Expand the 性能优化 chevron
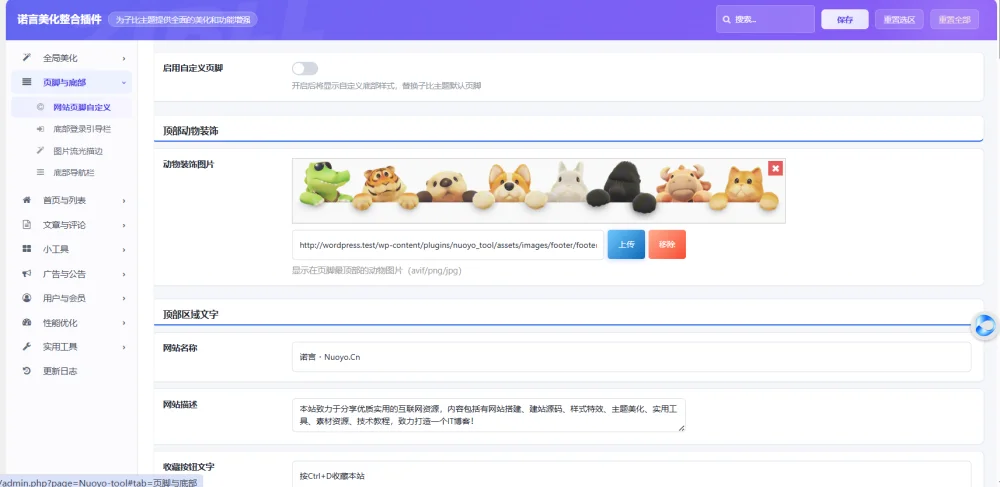The width and height of the screenshot is (1000, 487). point(124,323)
